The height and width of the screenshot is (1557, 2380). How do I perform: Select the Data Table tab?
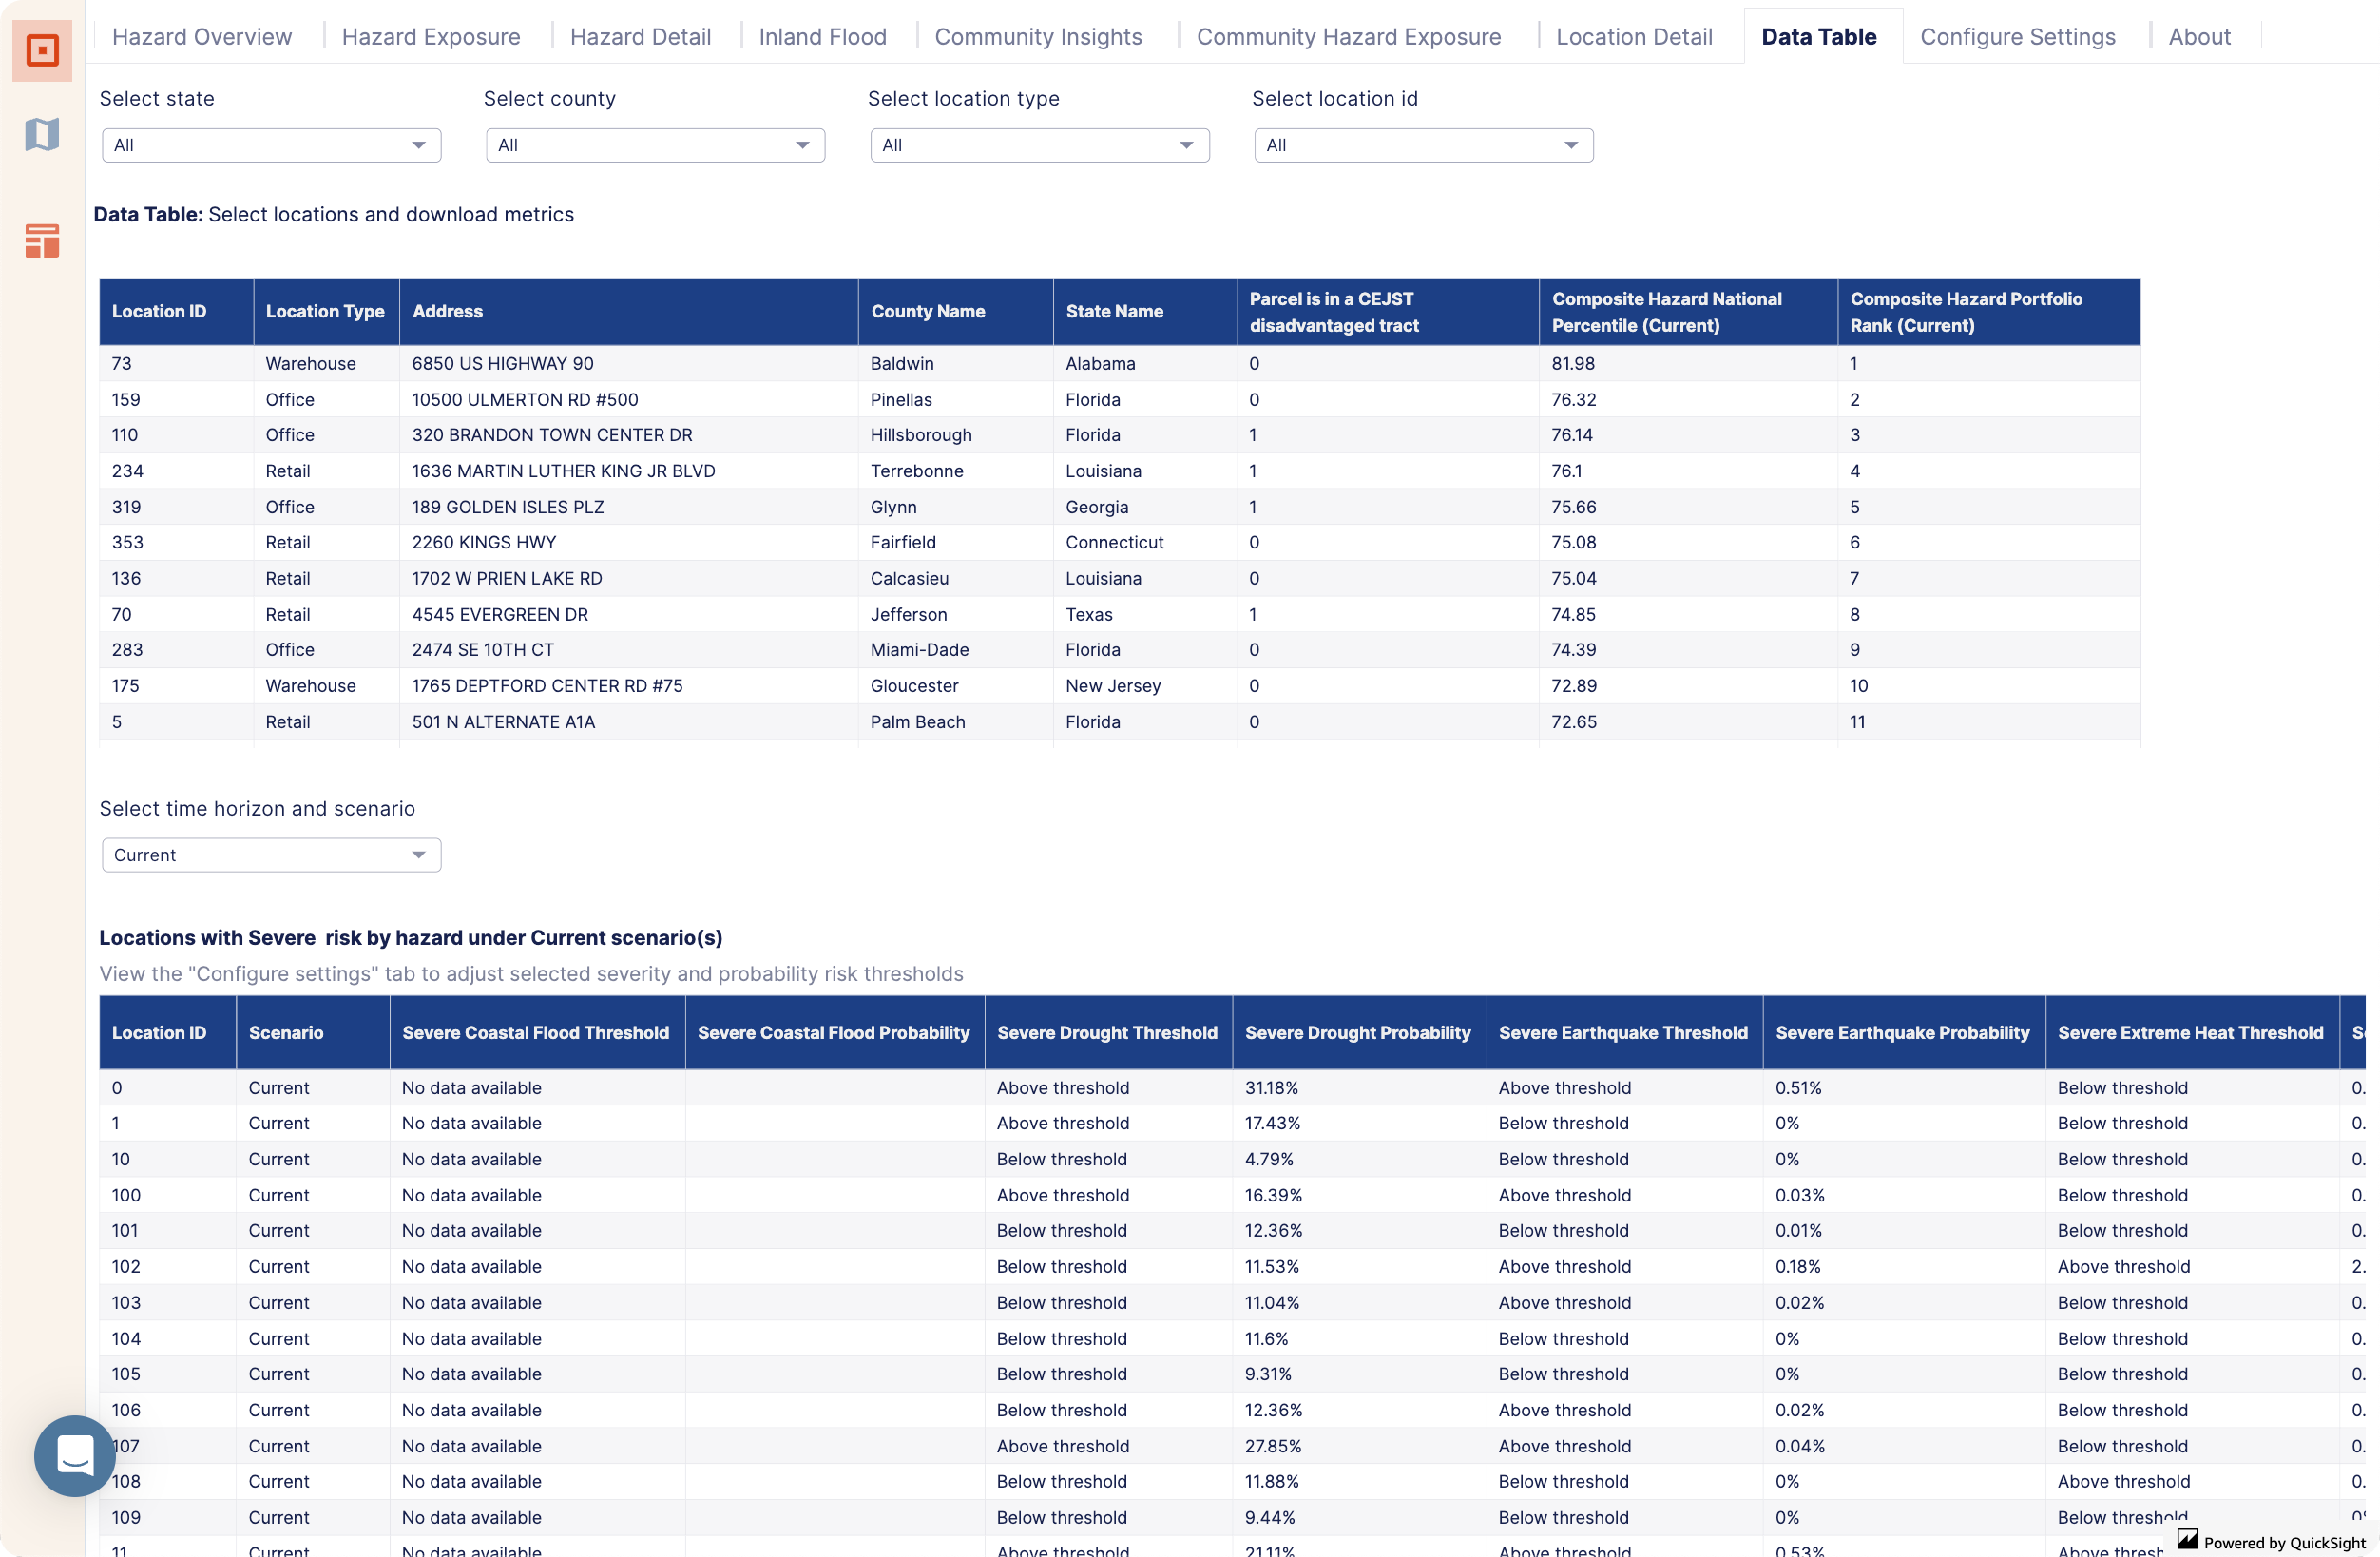point(1818,37)
